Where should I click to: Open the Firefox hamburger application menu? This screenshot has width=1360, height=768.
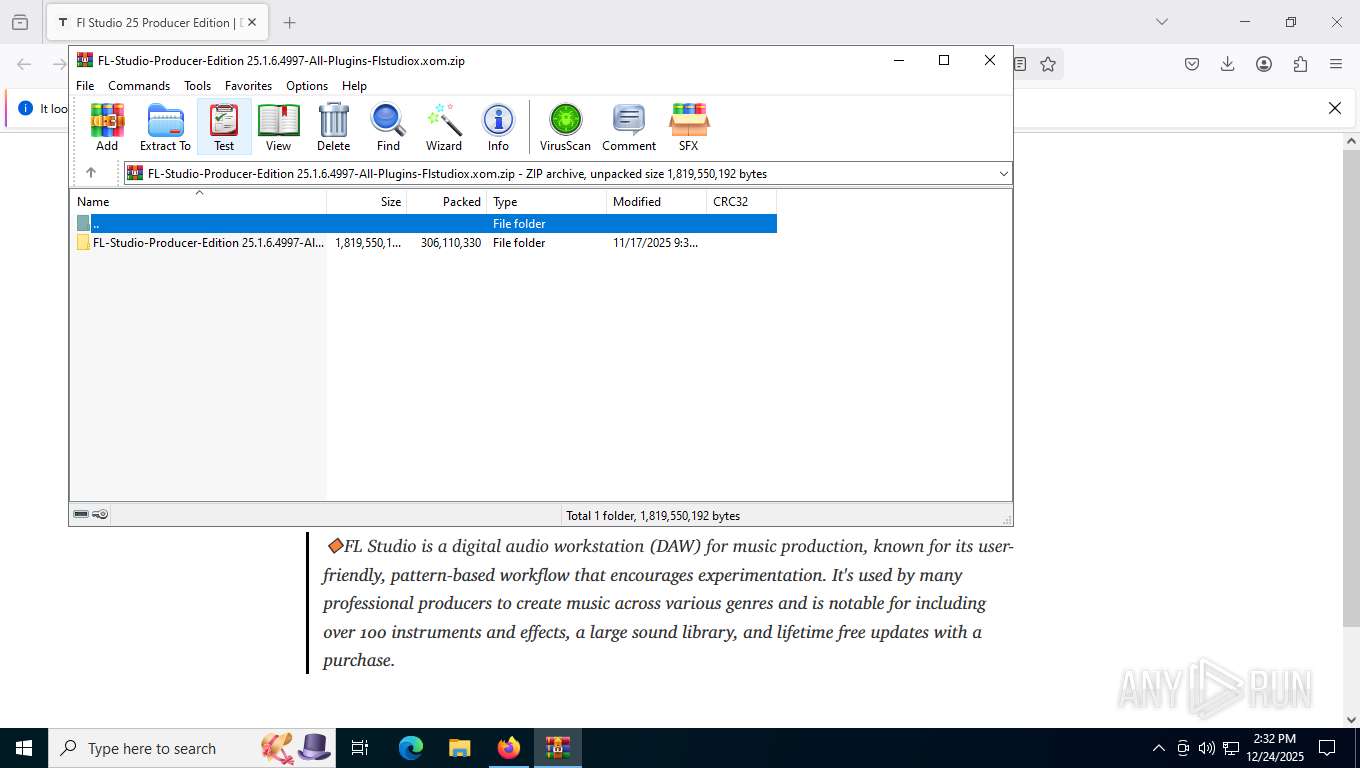[1336, 64]
